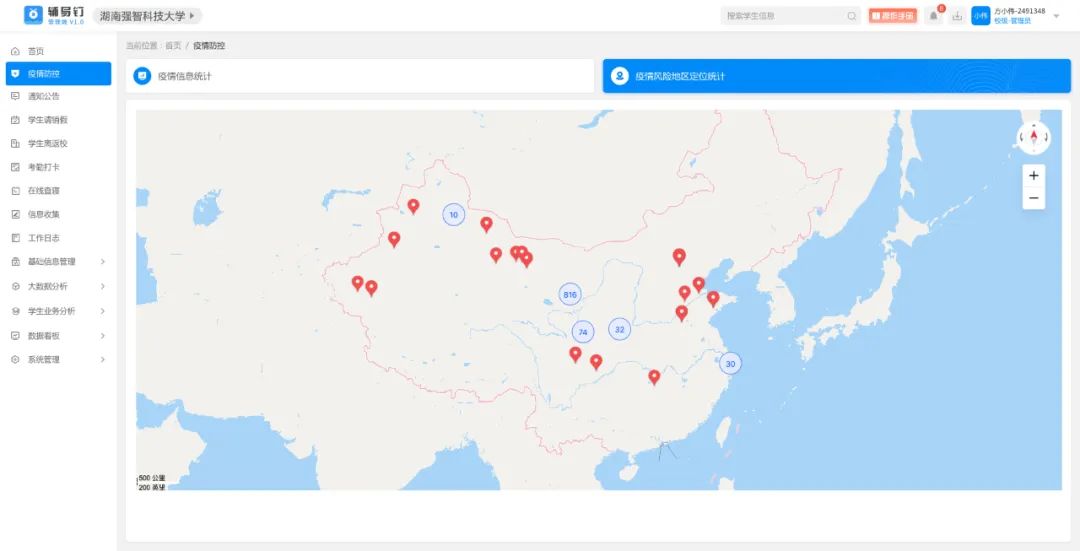Click the orange 操作手册 button

click(892, 16)
